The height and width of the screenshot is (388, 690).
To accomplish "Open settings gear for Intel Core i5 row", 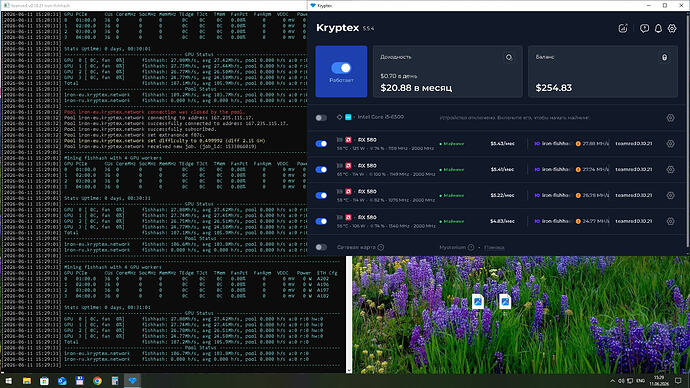I will coord(670,118).
